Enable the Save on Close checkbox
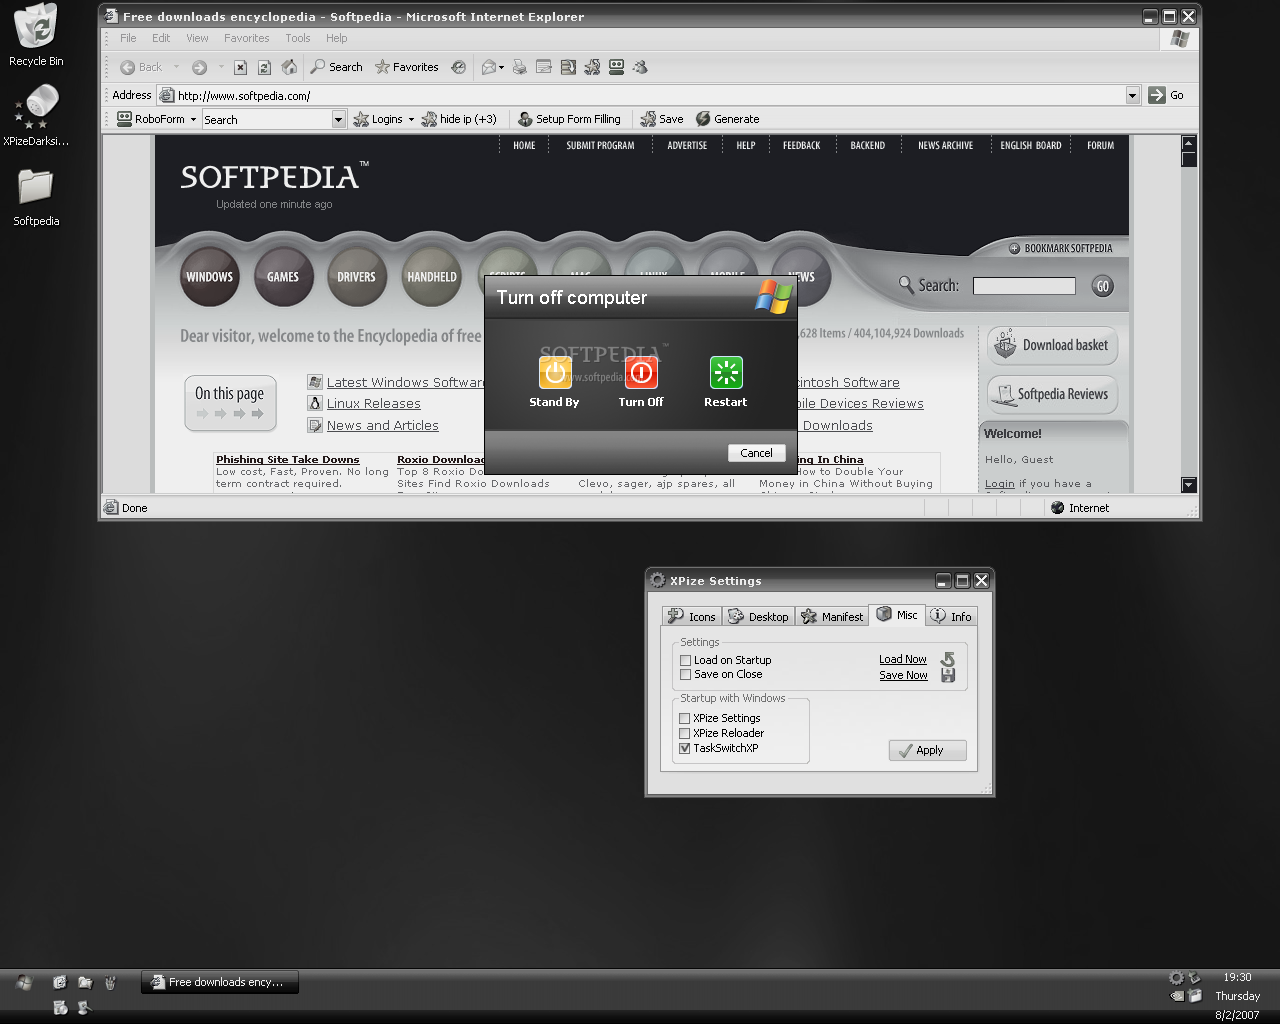Image resolution: width=1280 pixels, height=1024 pixels. 685,674
